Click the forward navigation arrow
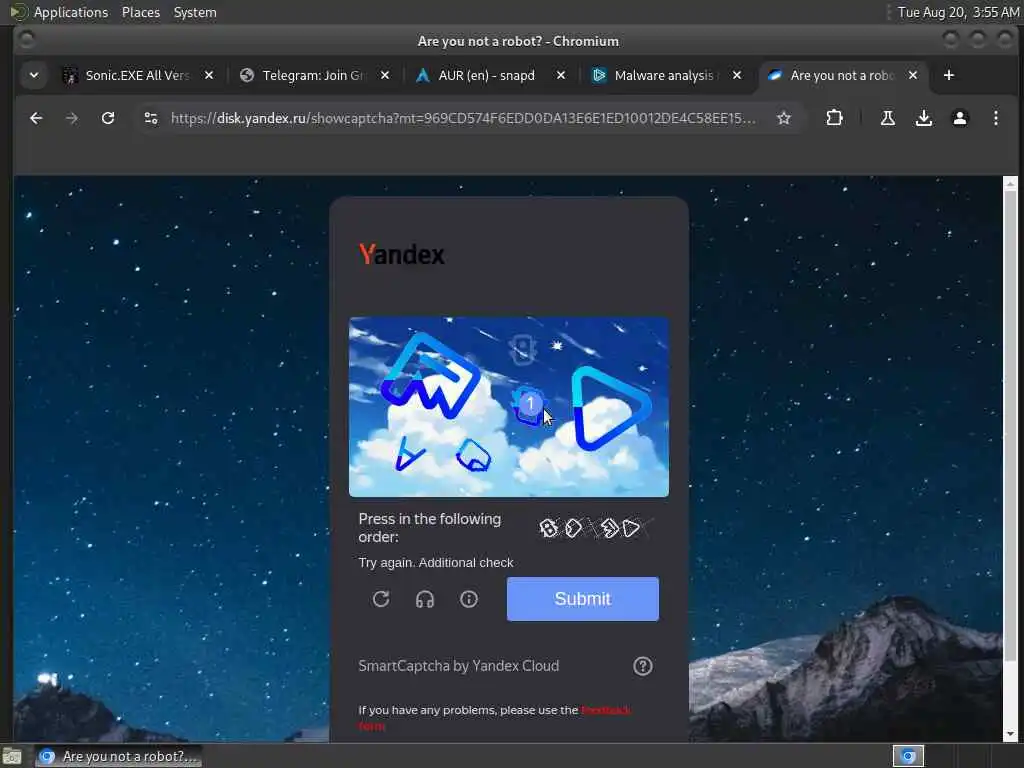The height and width of the screenshot is (768, 1024). 72,118
